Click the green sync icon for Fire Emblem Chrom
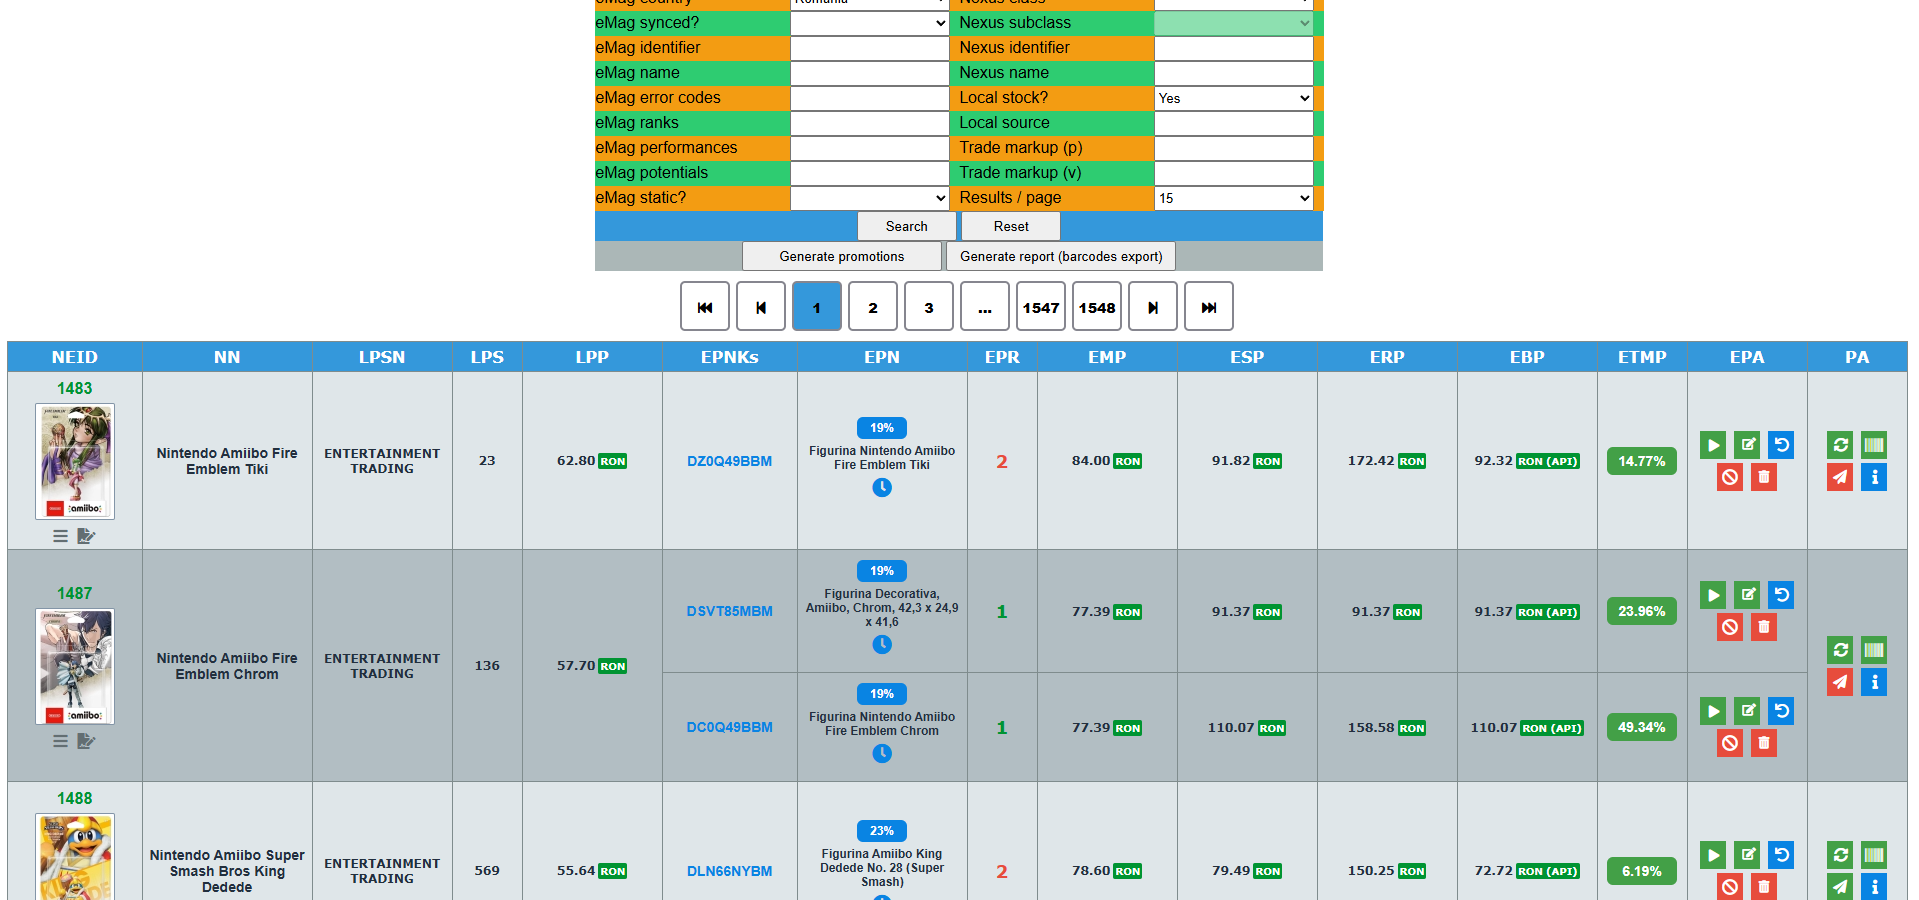This screenshot has width=1919, height=900. [1840, 650]
